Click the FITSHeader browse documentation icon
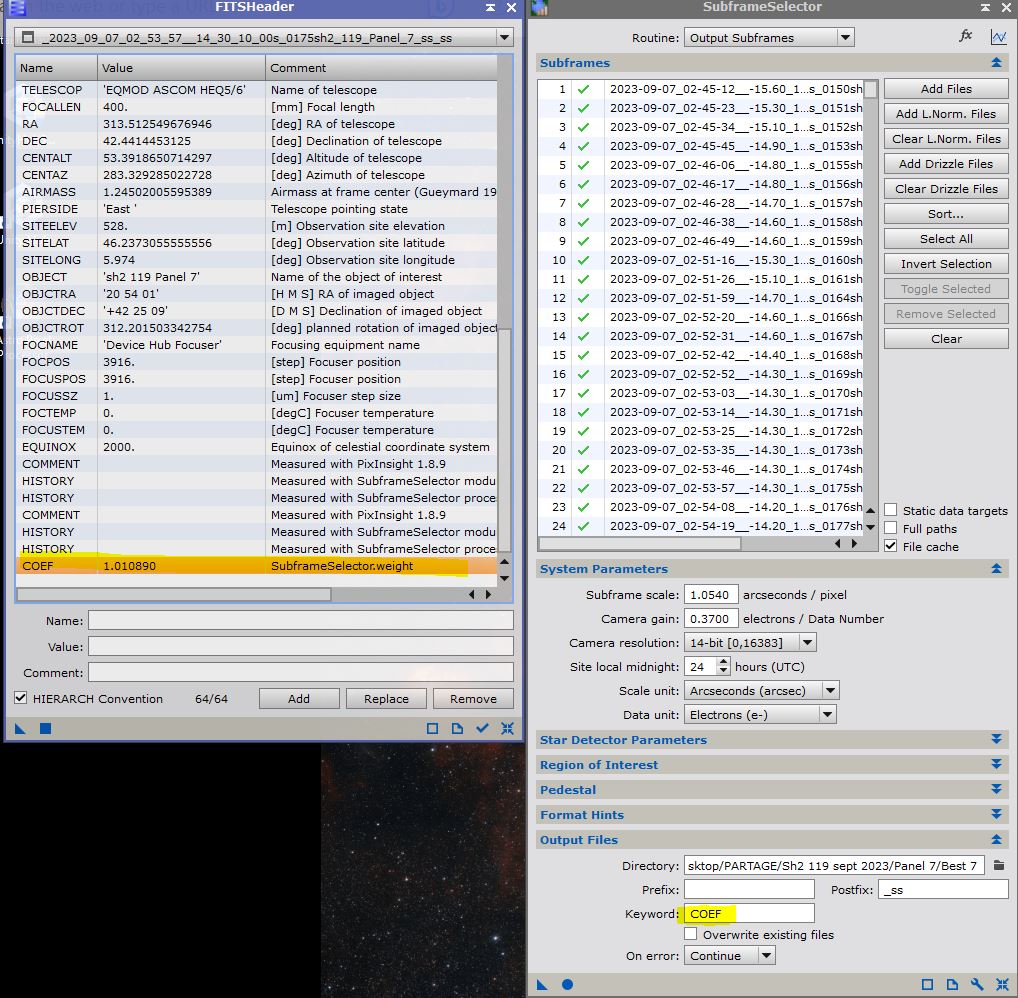1018x998 pixels. [x=458, y=729]
